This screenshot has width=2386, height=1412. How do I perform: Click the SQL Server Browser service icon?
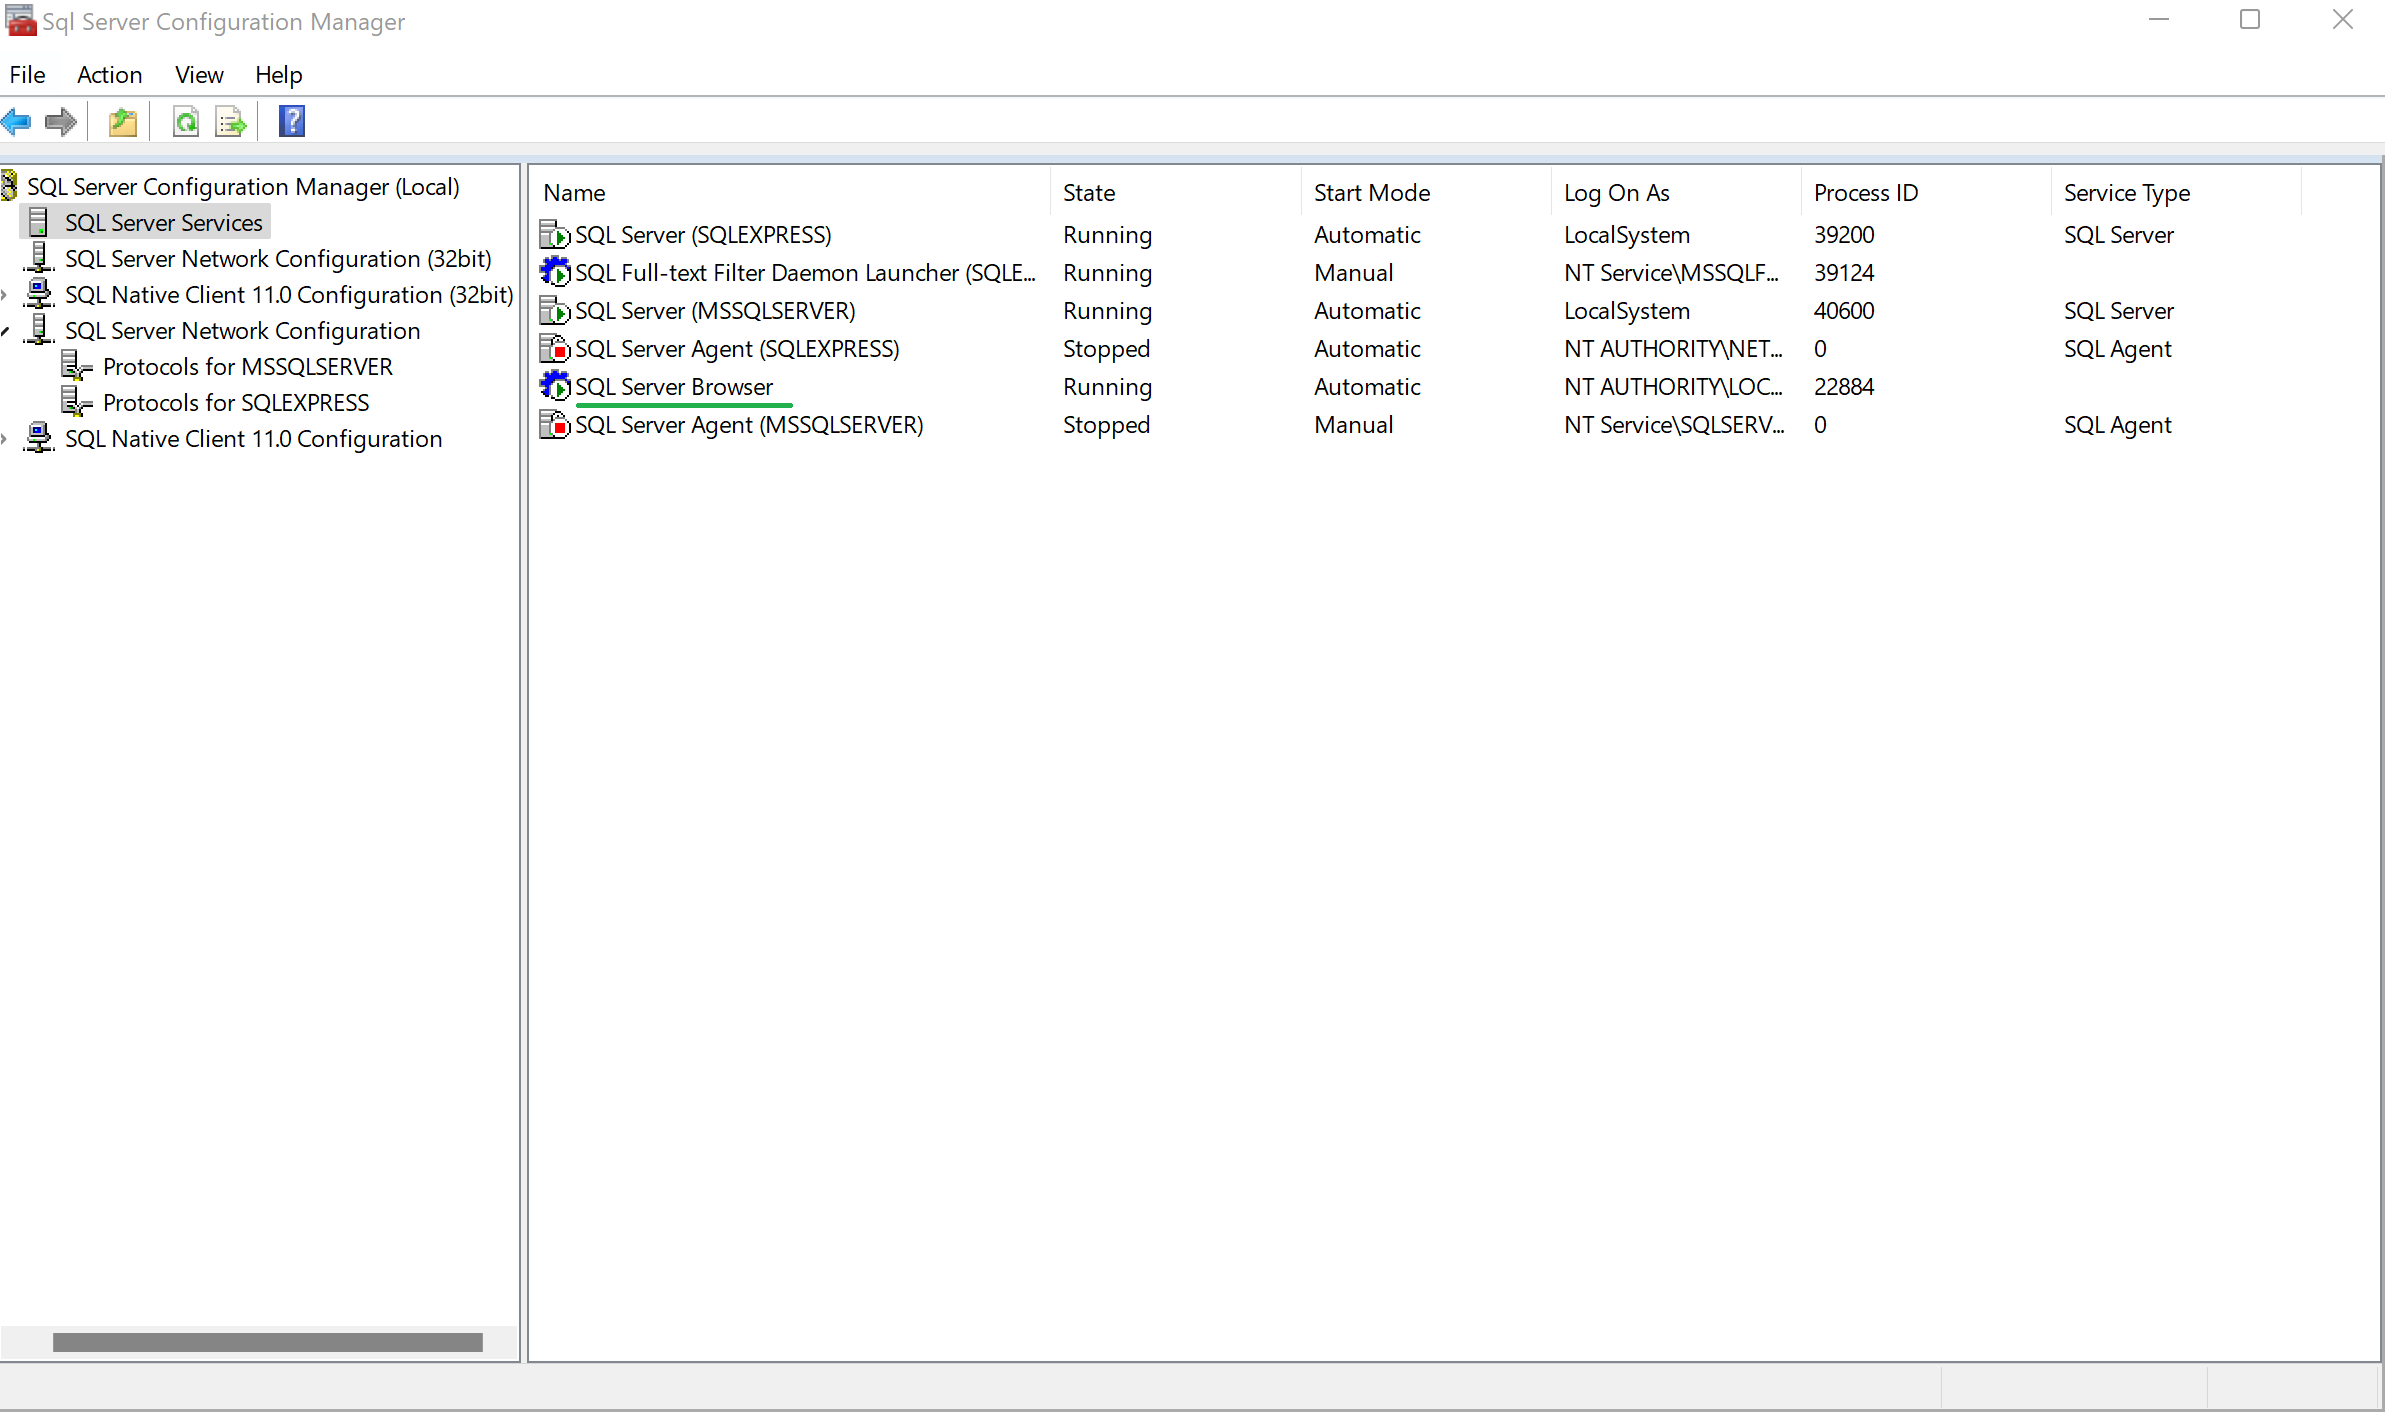tap(556, 386)
